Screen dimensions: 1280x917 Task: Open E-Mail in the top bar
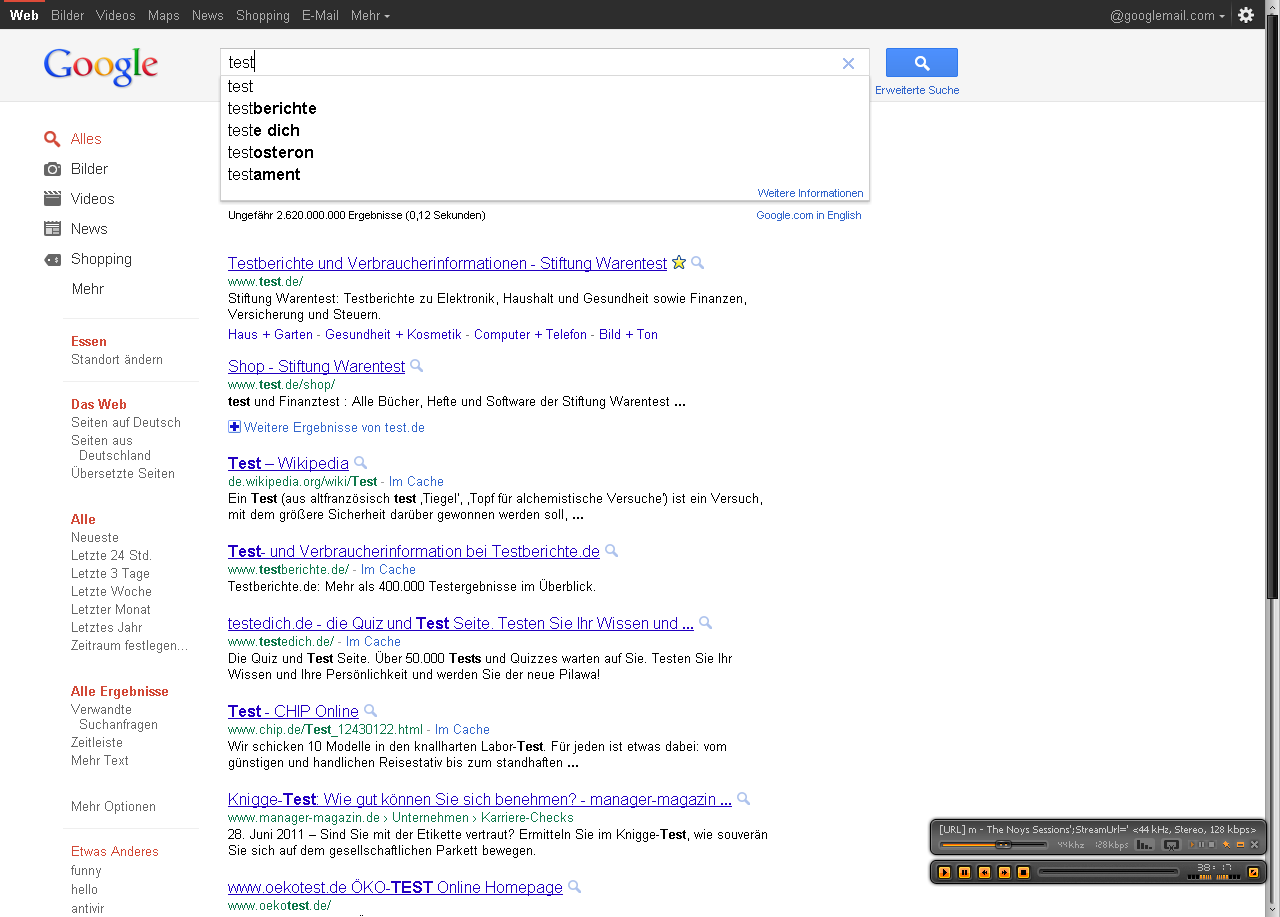point(320,15)
